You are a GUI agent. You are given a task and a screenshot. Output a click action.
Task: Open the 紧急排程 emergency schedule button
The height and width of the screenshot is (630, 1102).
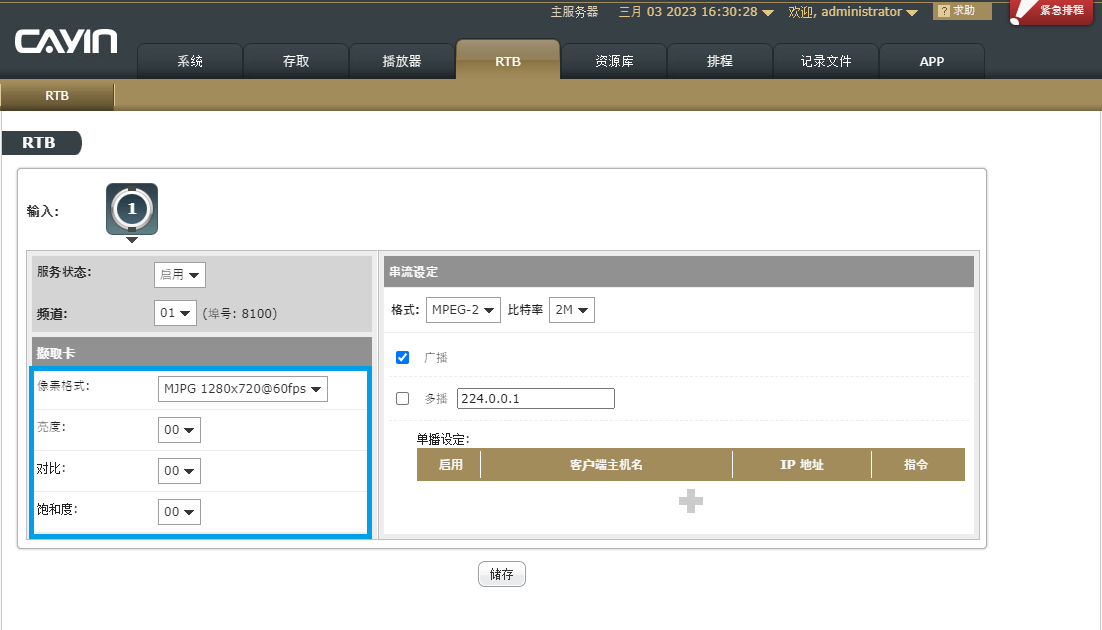click(x=1052, y=11)
